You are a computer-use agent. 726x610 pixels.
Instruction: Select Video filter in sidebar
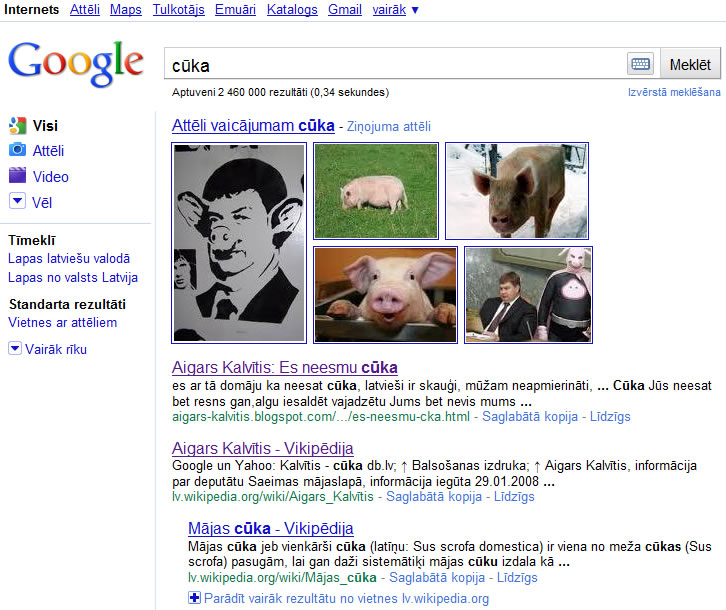tap(50, 176)
